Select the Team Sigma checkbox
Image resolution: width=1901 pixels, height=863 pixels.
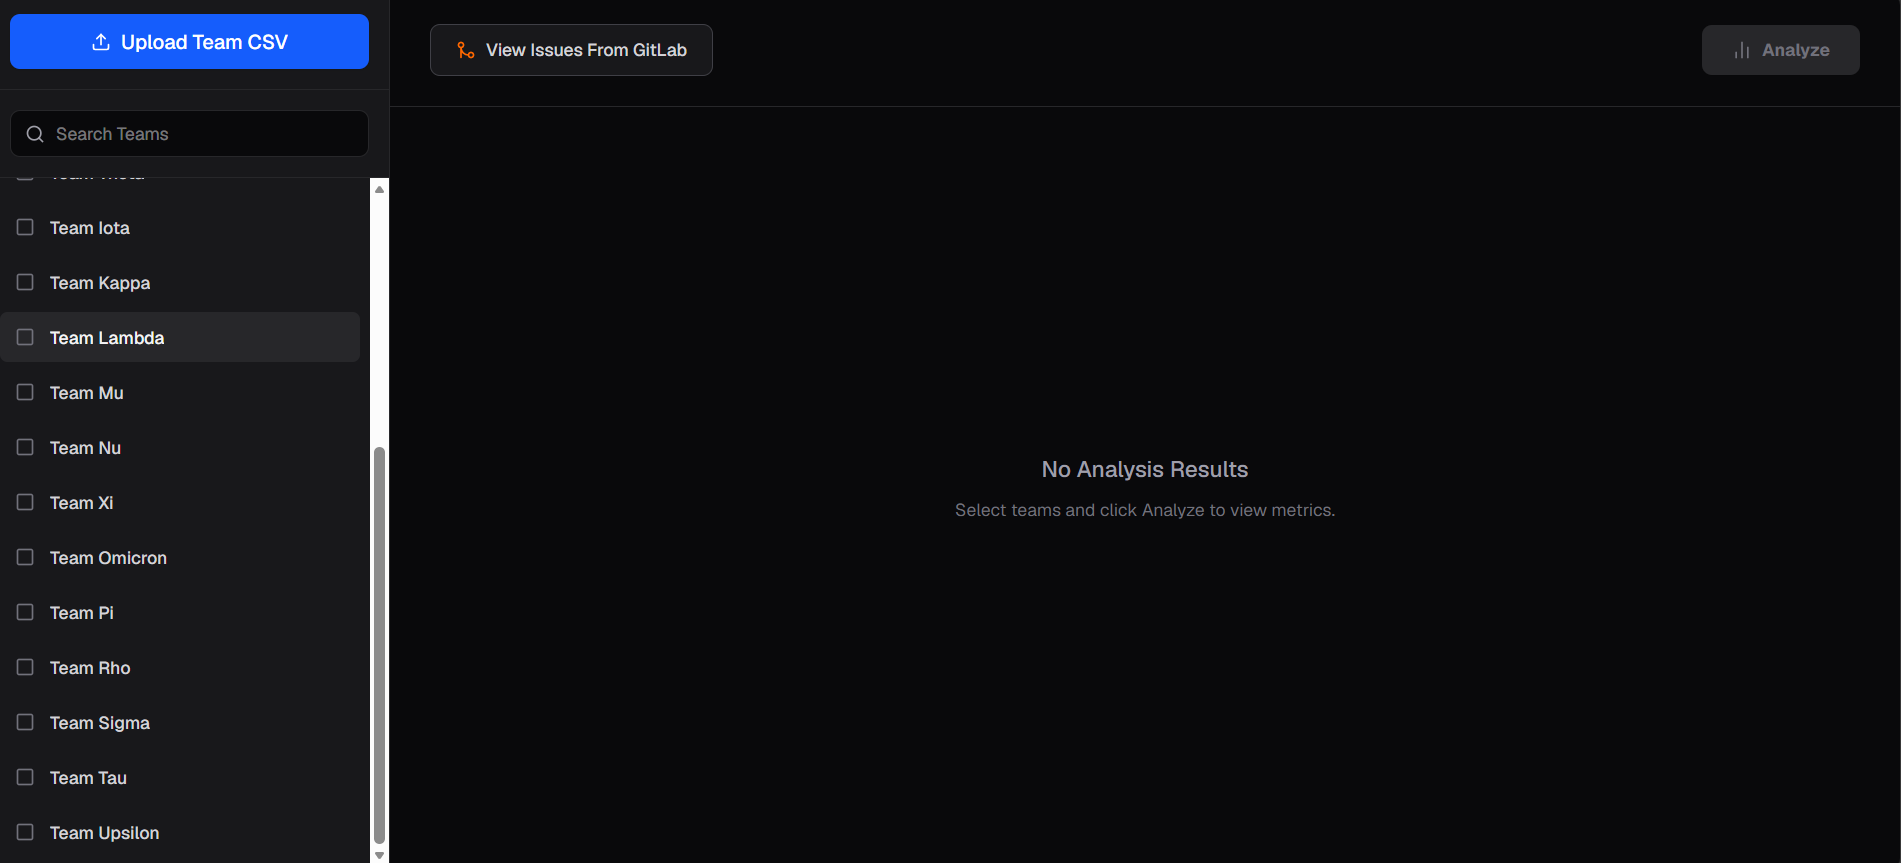point(25,722)
